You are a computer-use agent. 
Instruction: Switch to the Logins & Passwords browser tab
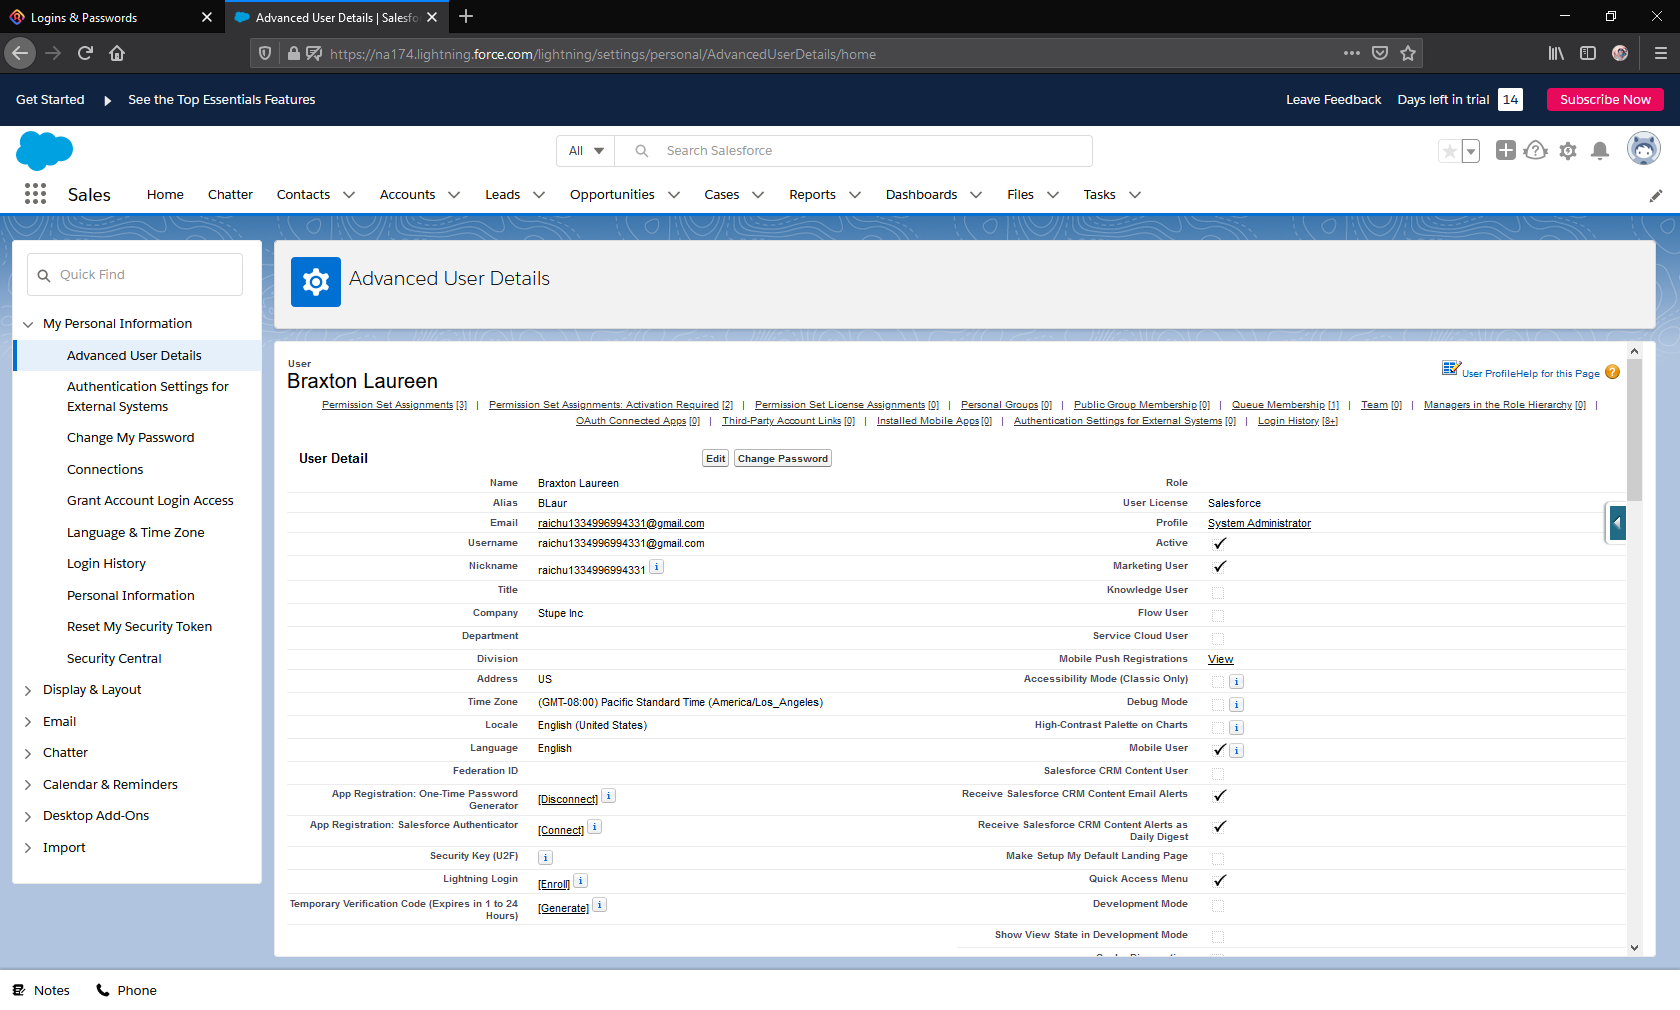click(x=111, y=17)
